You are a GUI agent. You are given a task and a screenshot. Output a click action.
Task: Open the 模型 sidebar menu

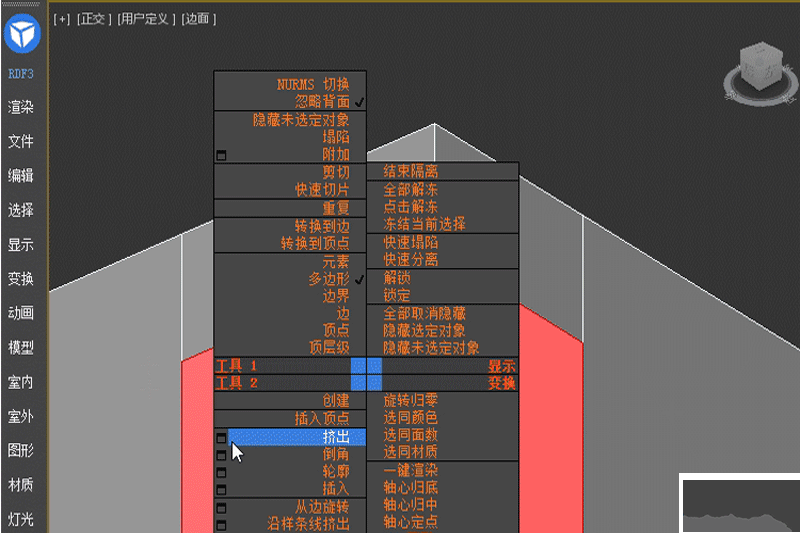click(x=21, y=347)
